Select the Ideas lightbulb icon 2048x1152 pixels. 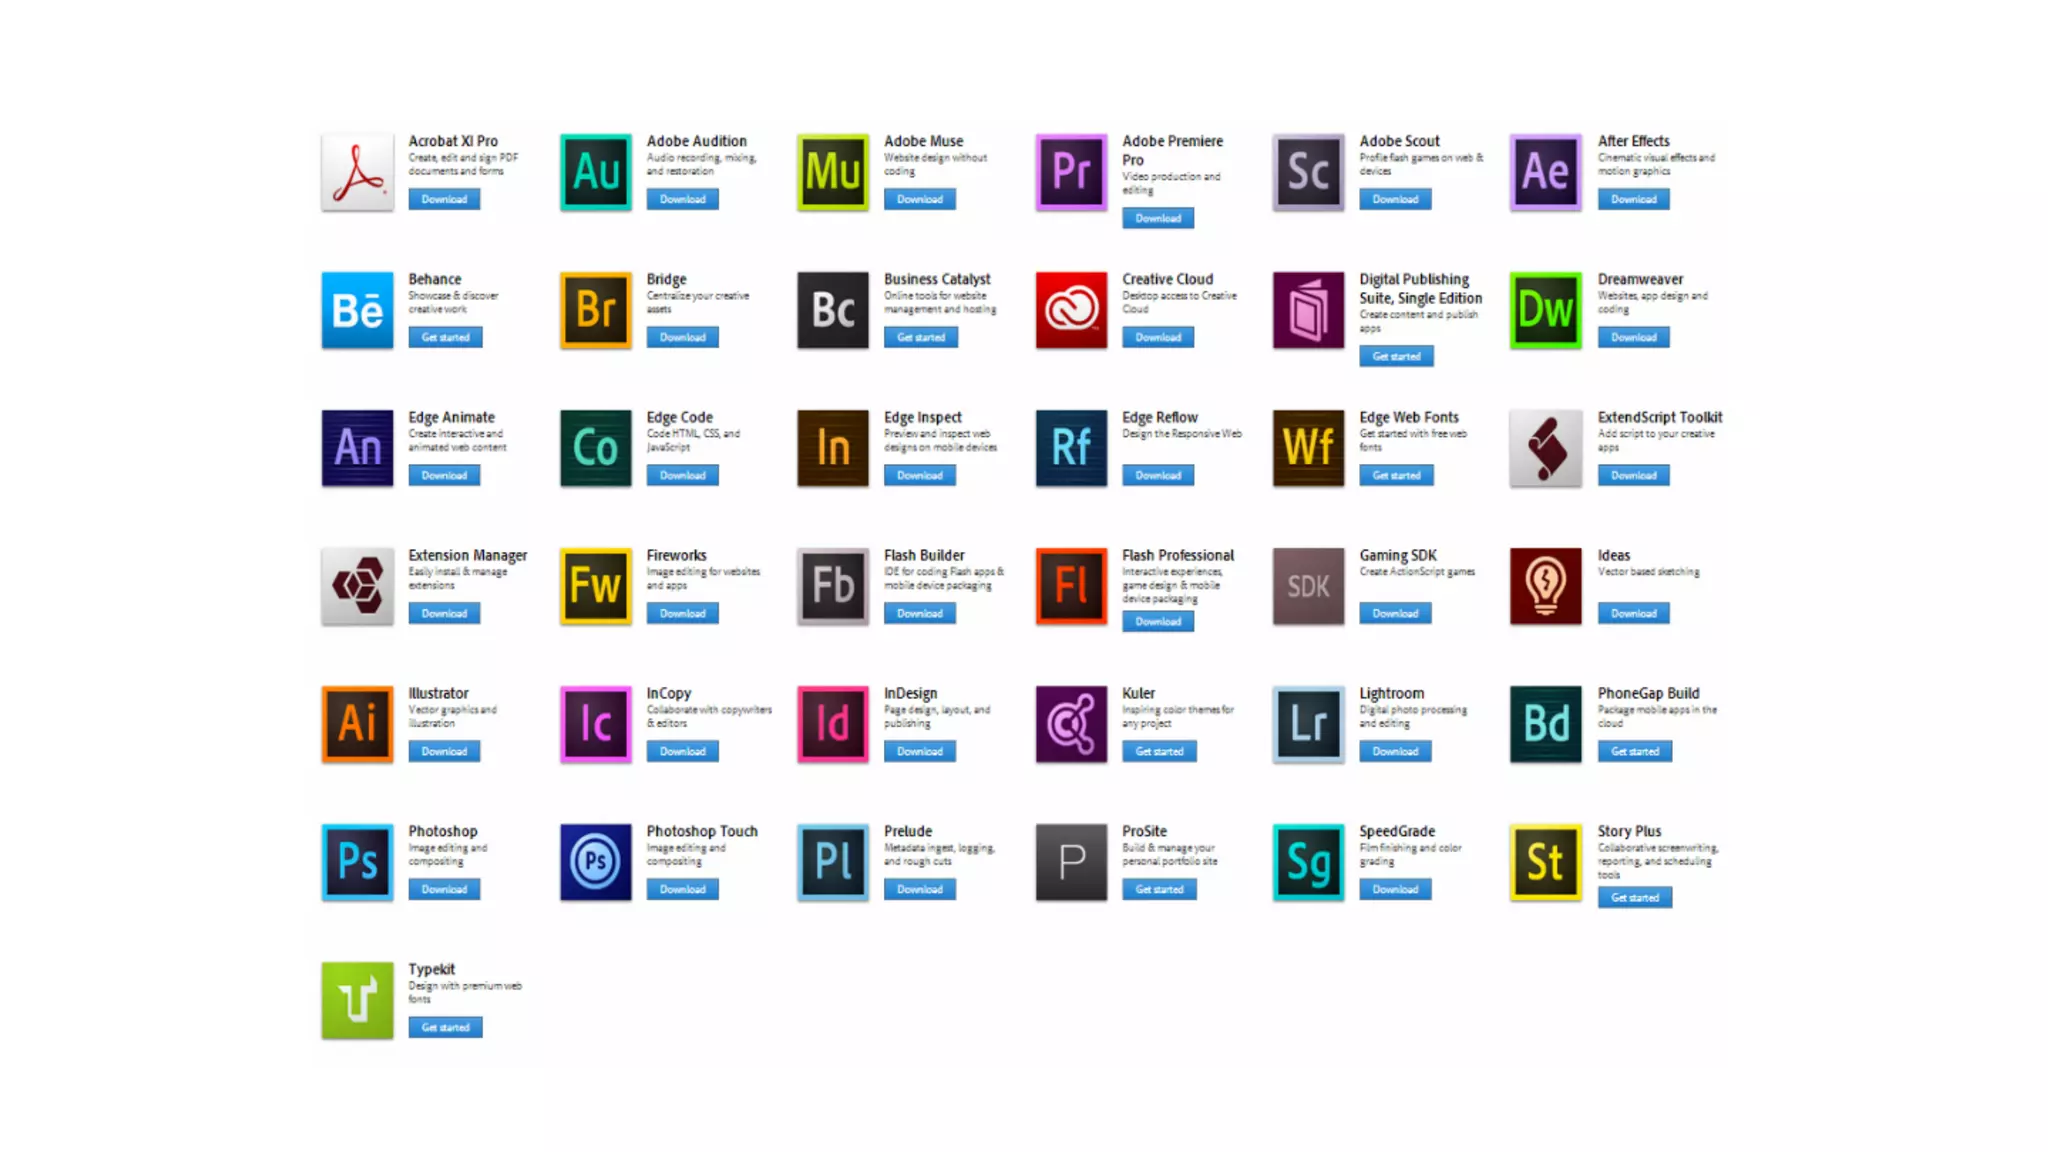pyautogui.click(x=1545, y=586)
